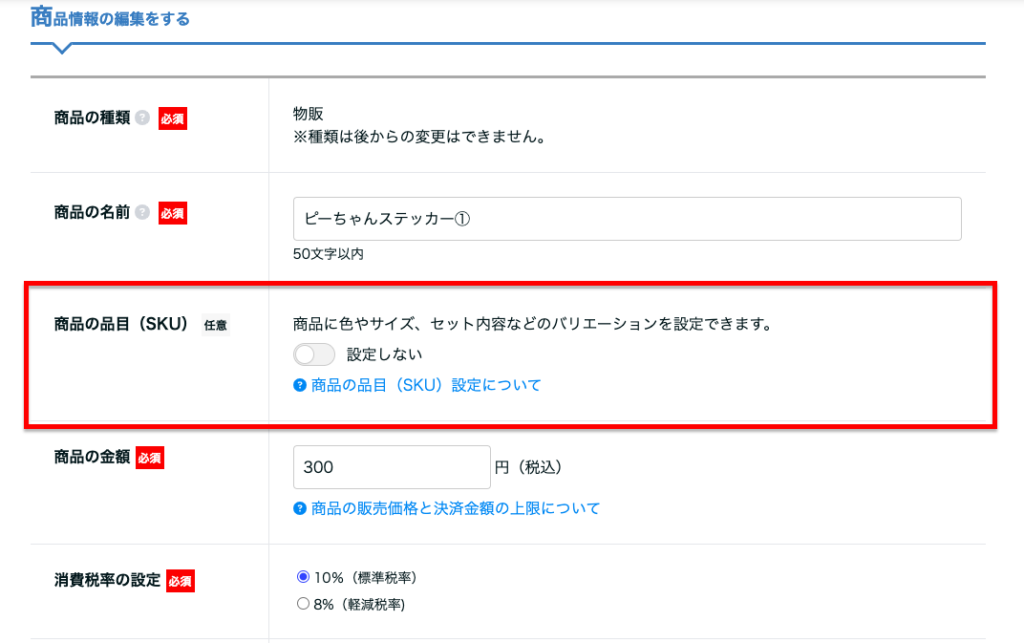Click the red 必須 badge next to 商品の種類
The image size is (1024, 643).
point(173,118)
